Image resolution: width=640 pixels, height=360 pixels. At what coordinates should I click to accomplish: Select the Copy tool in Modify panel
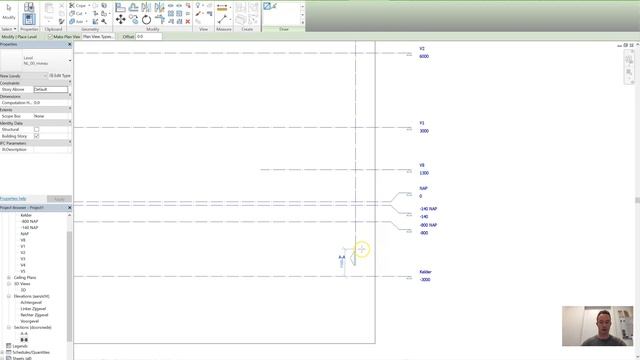tap(133, 19)
